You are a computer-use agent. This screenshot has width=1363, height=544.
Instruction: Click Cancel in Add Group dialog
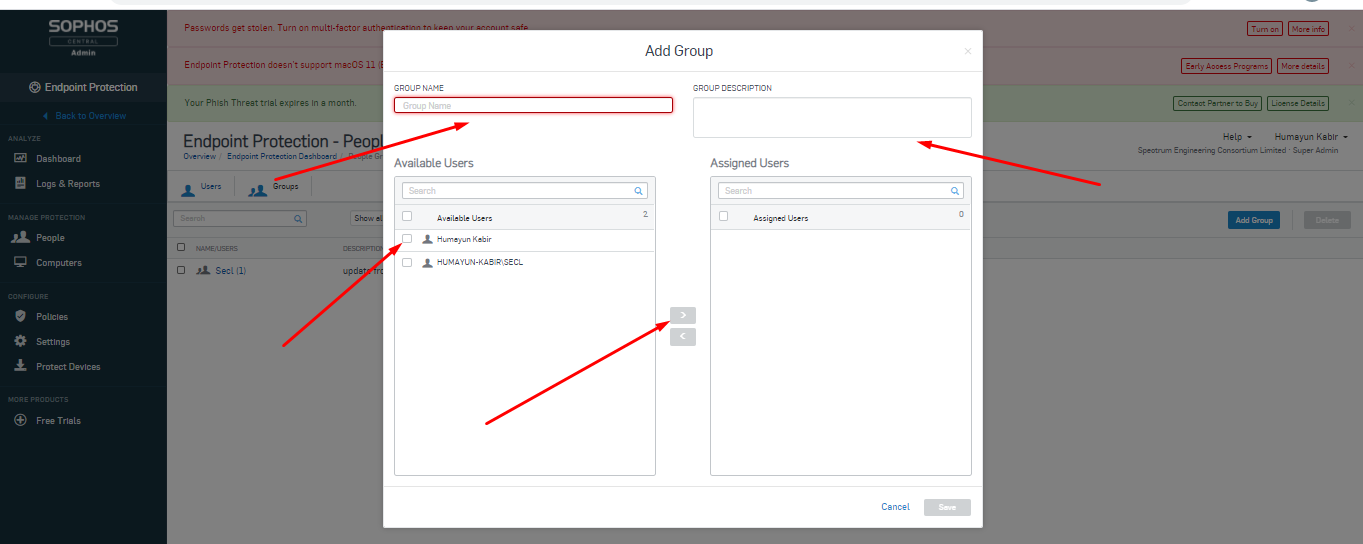[x=895, y=507]
